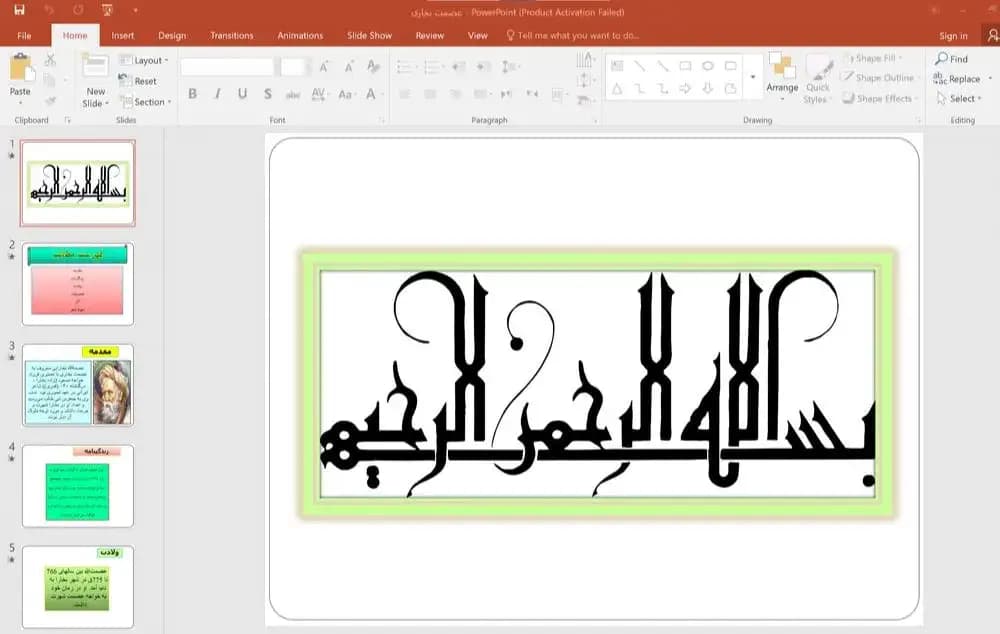This screenshot has height=634, width=1000.
Task: Switch to the Design tab
Action: (172, 36)
